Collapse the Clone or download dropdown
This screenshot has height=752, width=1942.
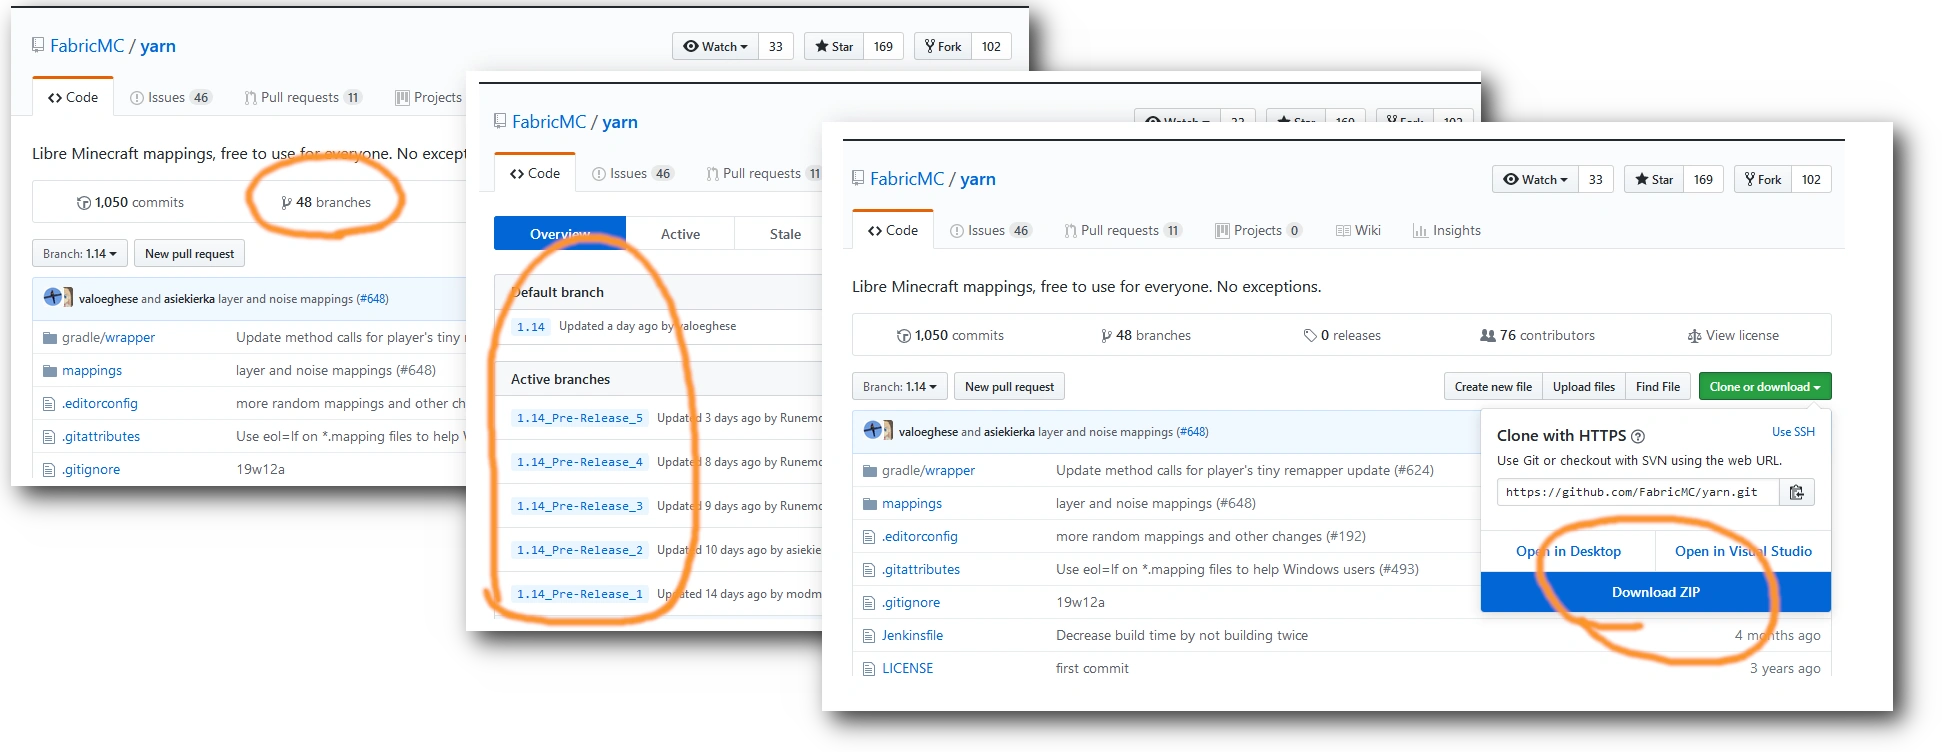1765,387
